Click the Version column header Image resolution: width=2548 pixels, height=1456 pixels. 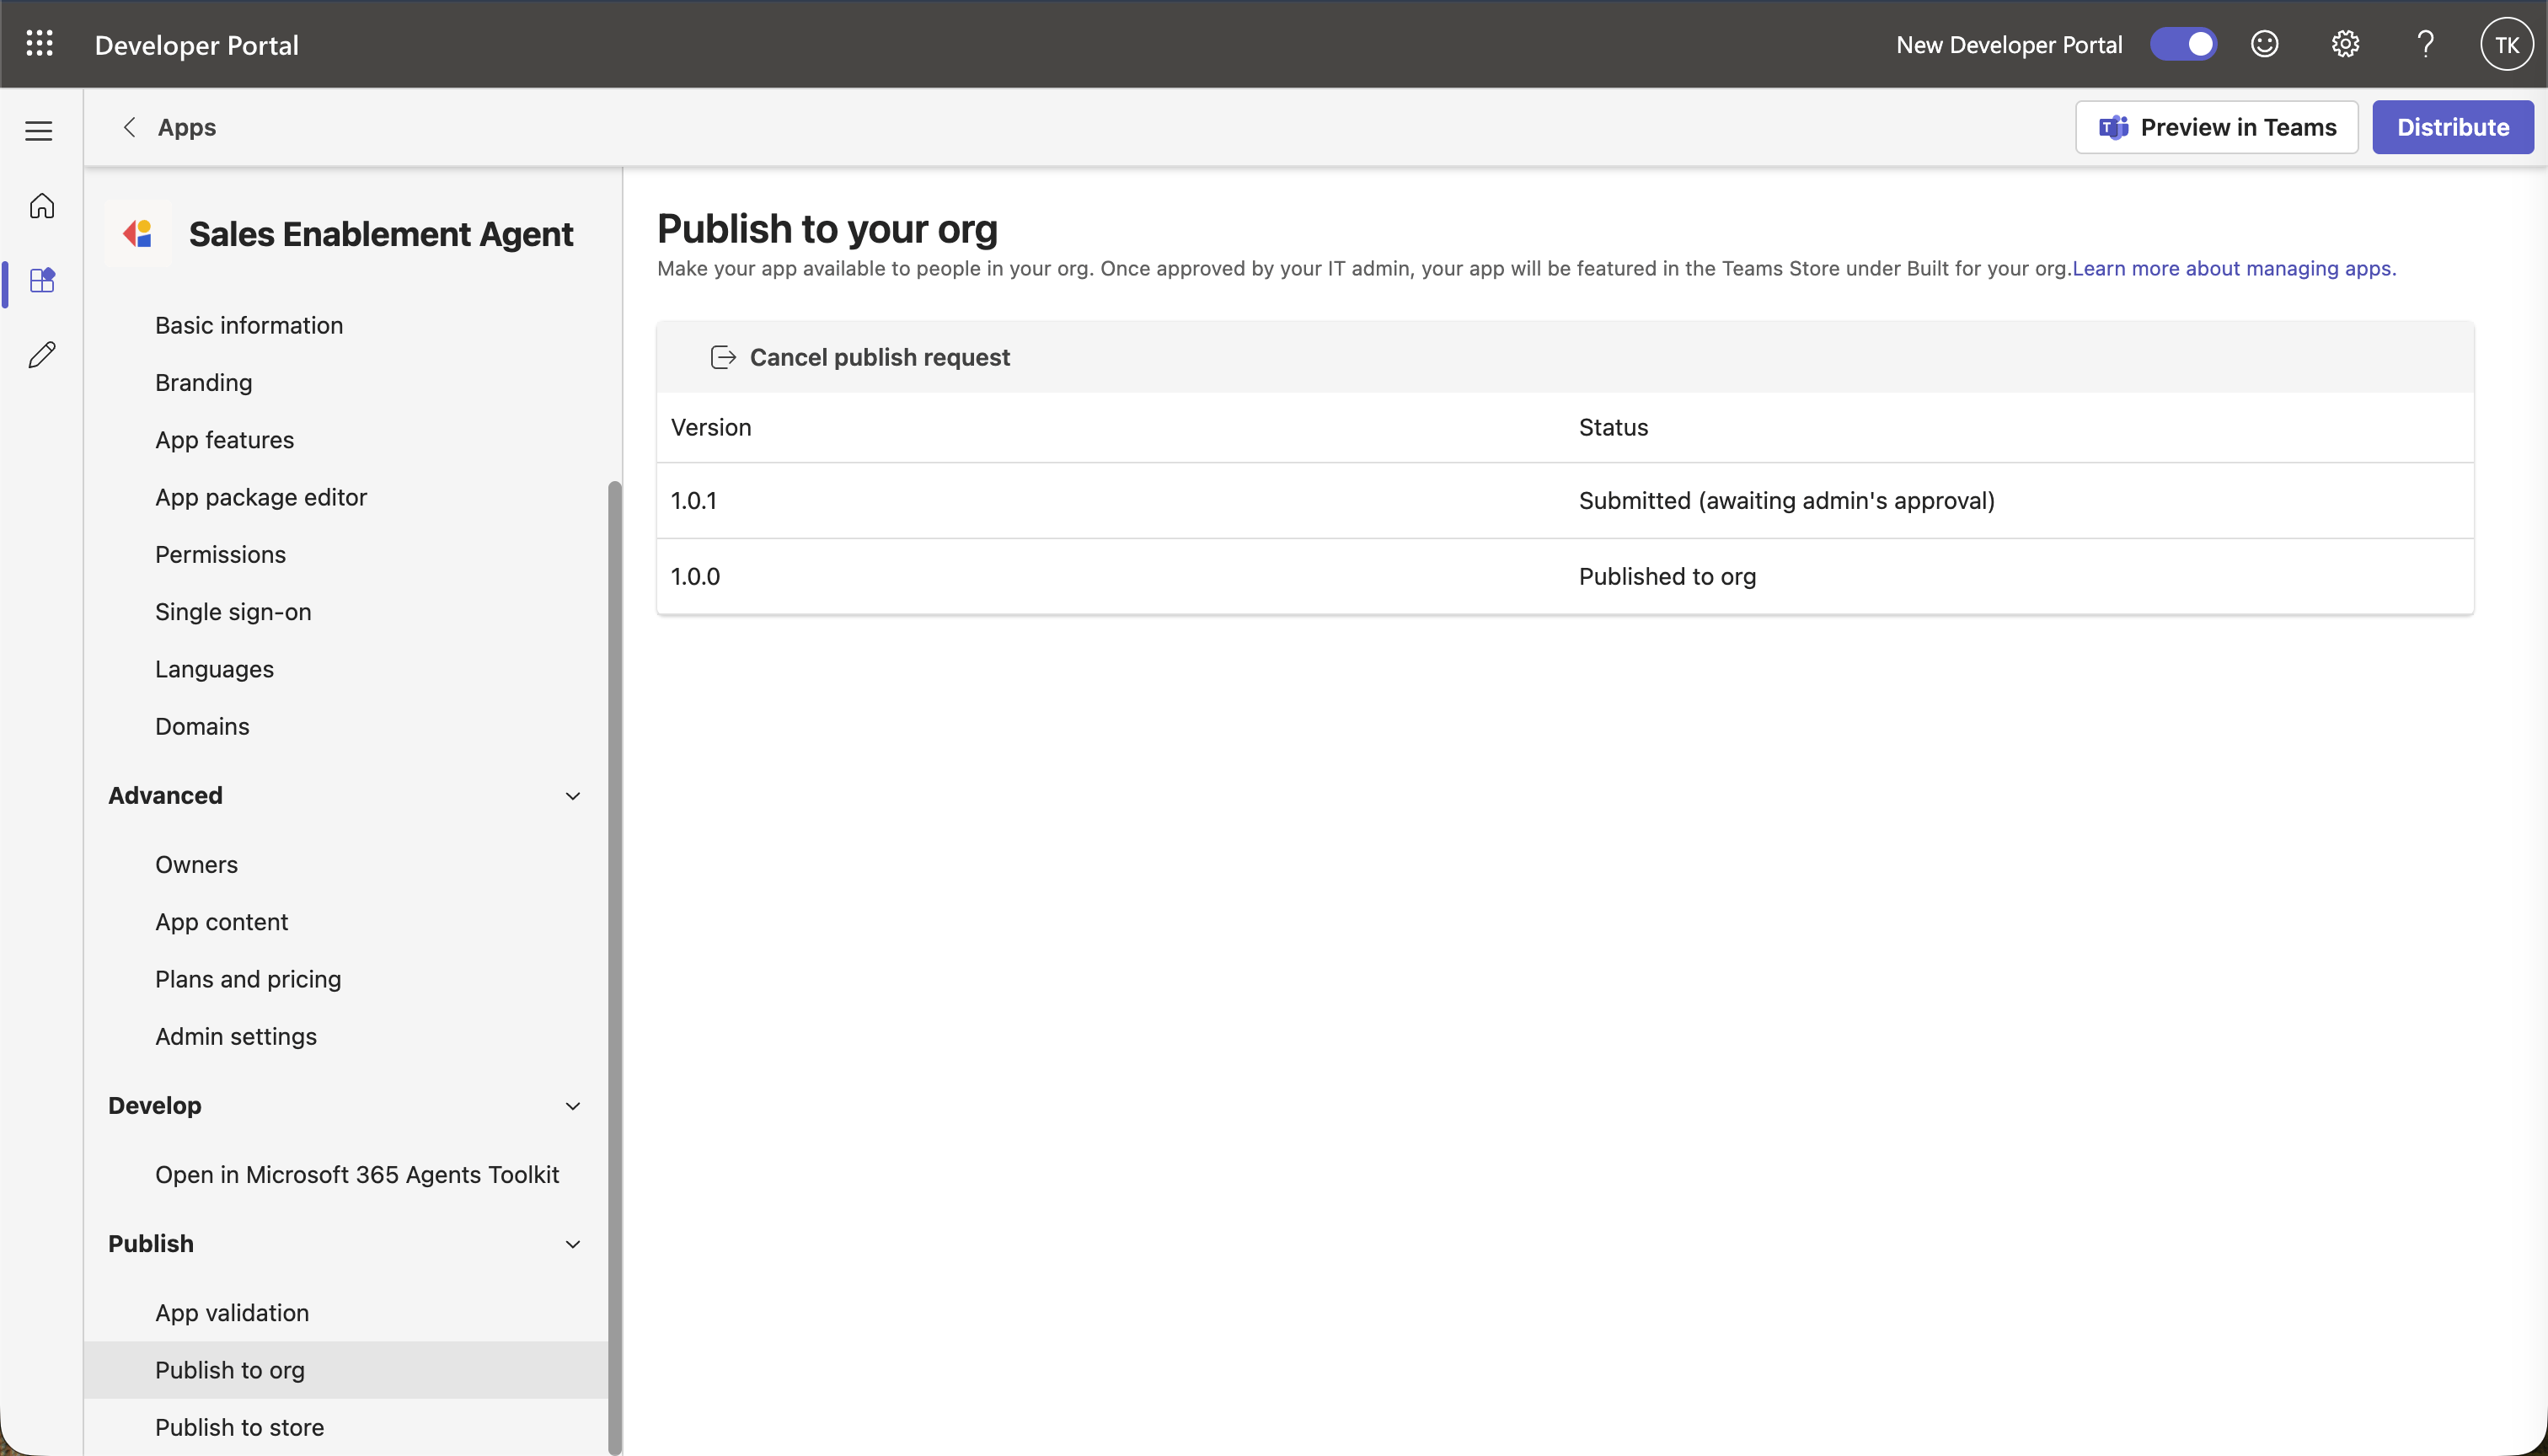711,428
